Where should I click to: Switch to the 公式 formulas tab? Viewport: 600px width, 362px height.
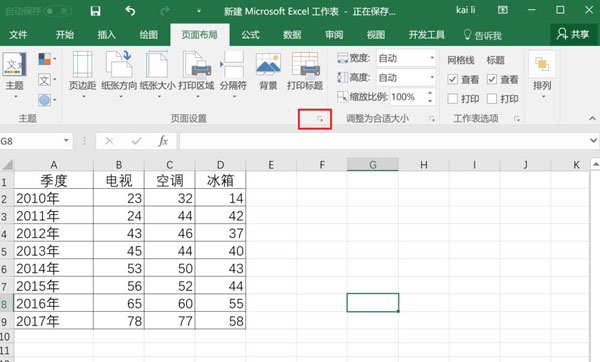[250, 35]
